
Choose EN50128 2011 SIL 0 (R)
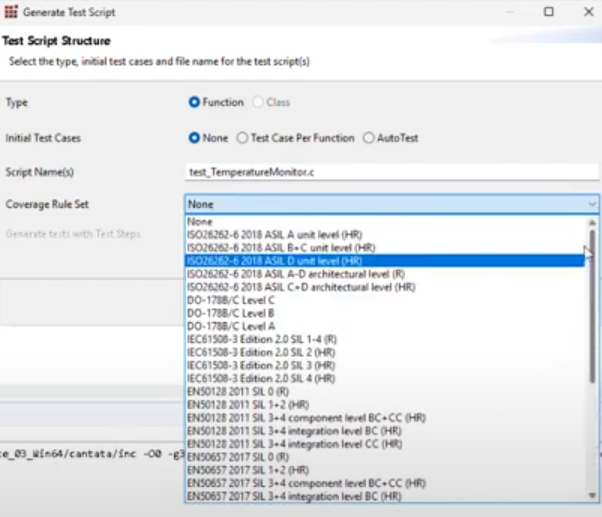(385, 391)
